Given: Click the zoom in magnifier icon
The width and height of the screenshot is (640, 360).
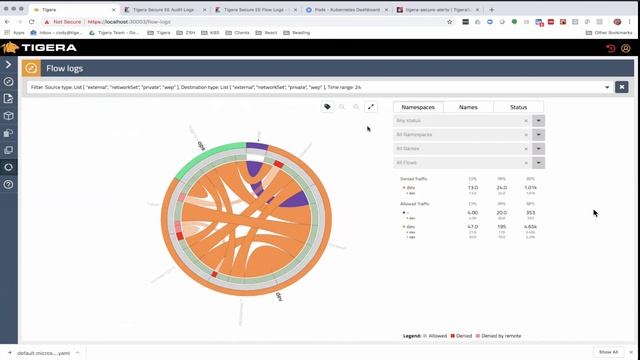Looking at the screenshot, I should coord(342,107).
